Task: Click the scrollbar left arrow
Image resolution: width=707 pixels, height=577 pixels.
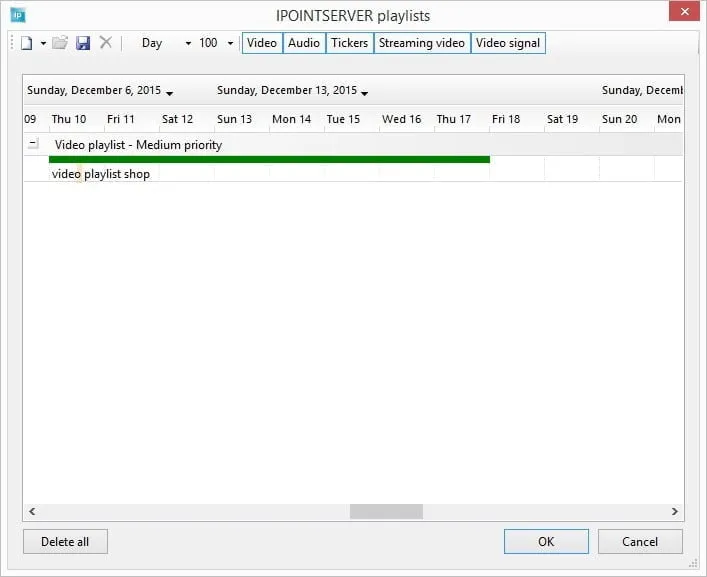Action: [x=30, y=511]
